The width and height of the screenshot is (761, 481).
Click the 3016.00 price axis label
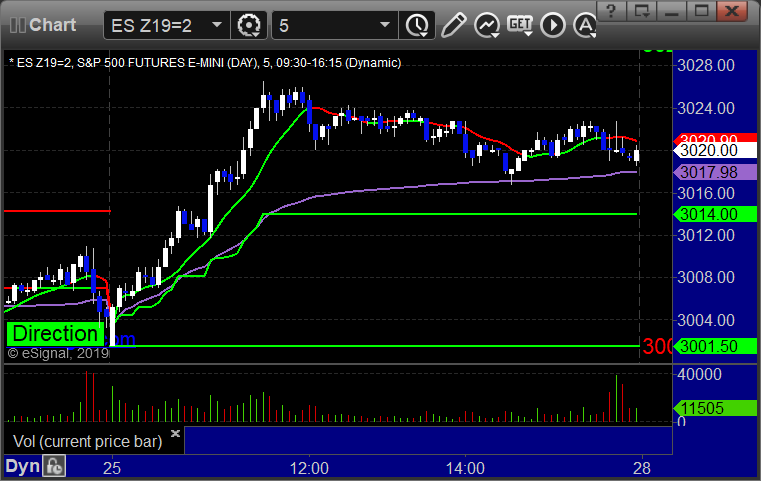point(706,193)
